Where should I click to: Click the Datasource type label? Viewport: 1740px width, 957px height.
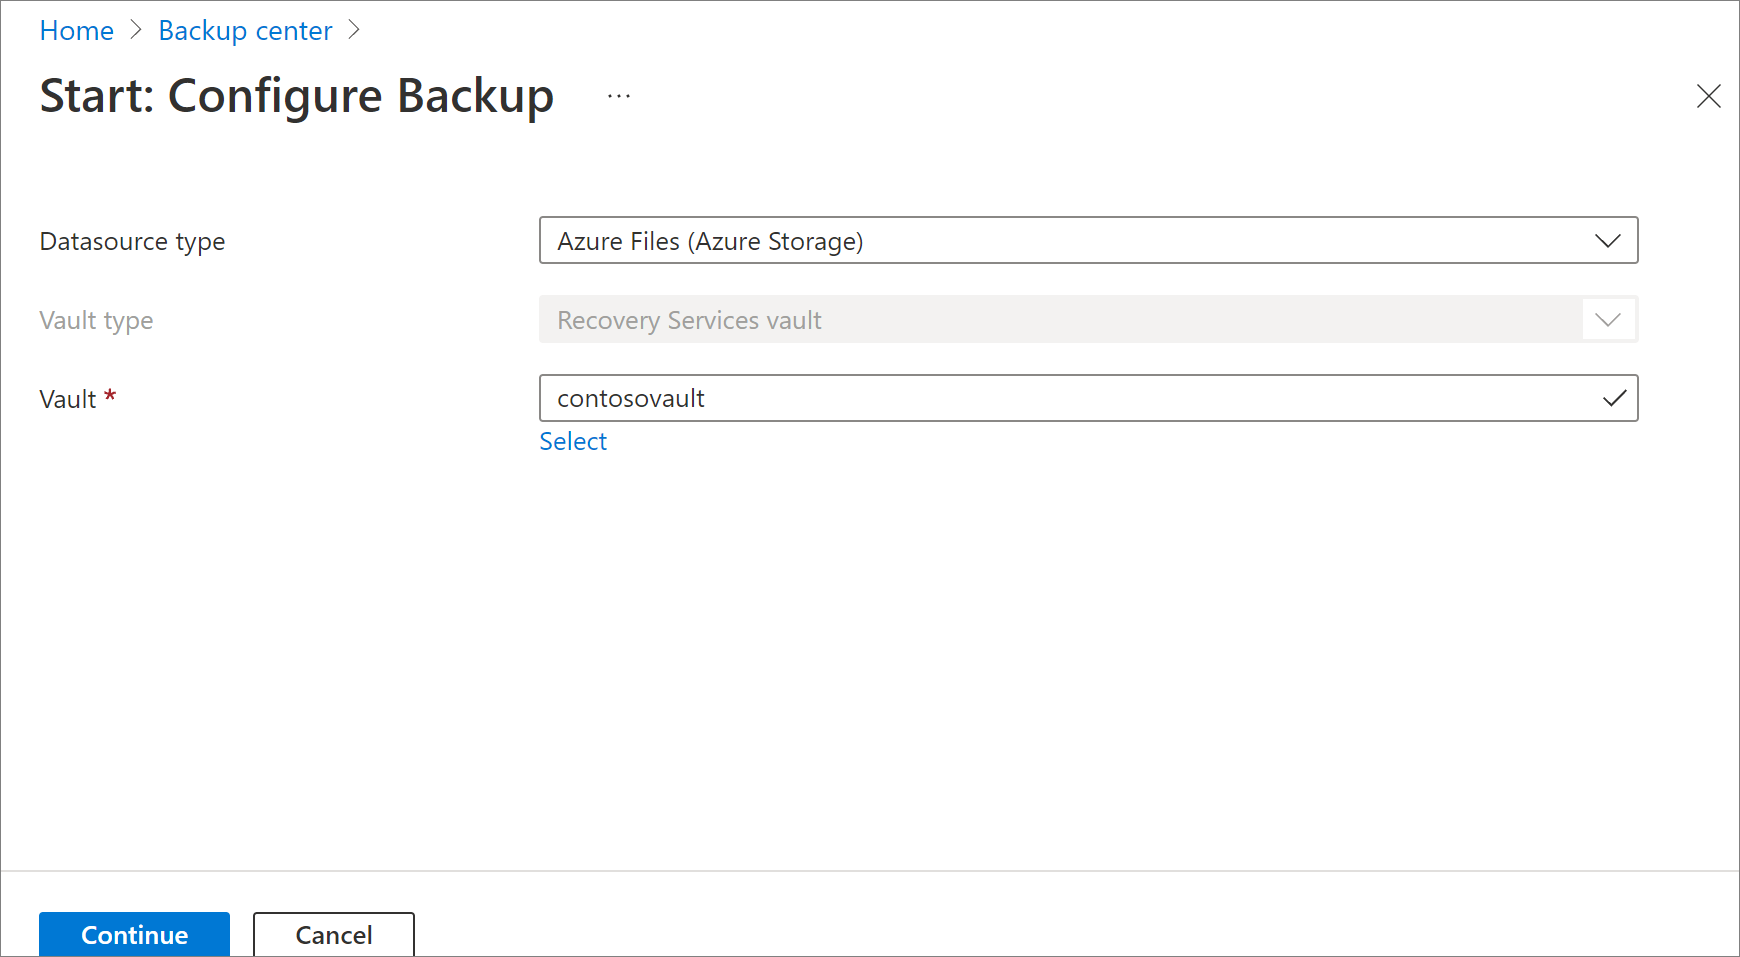tap(132, 242)
